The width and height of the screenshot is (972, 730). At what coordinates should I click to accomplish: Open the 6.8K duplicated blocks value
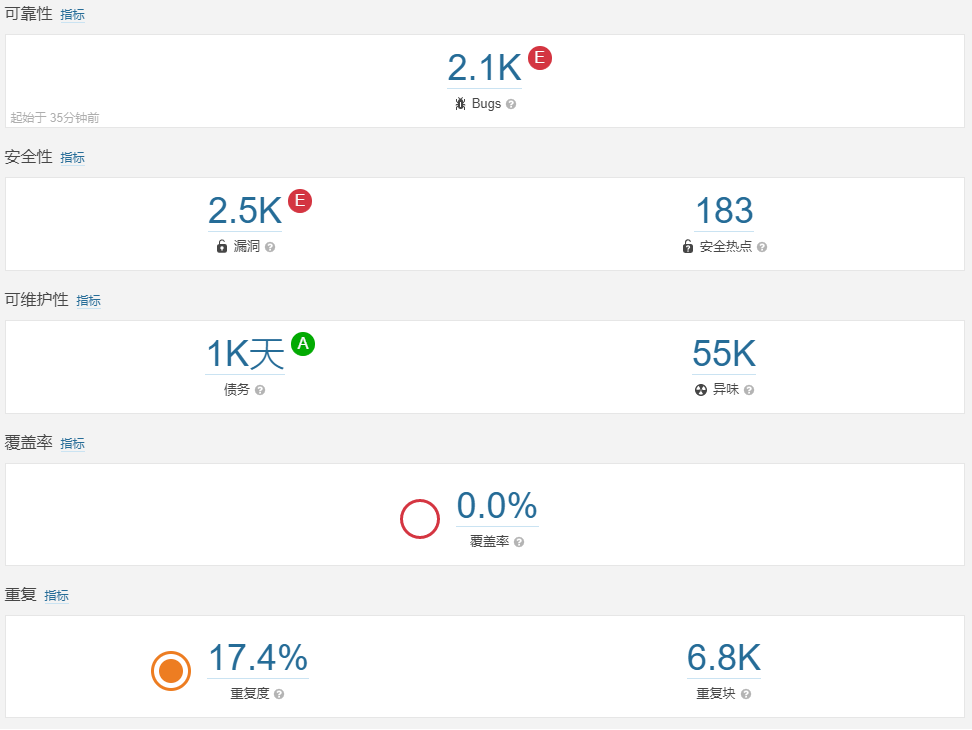point(724,658)
